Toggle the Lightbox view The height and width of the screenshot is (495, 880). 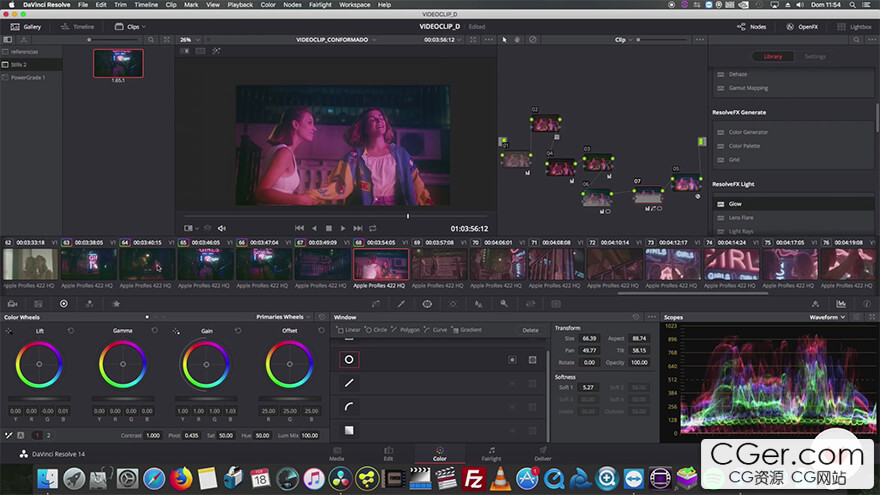click(x=854, y=26)
